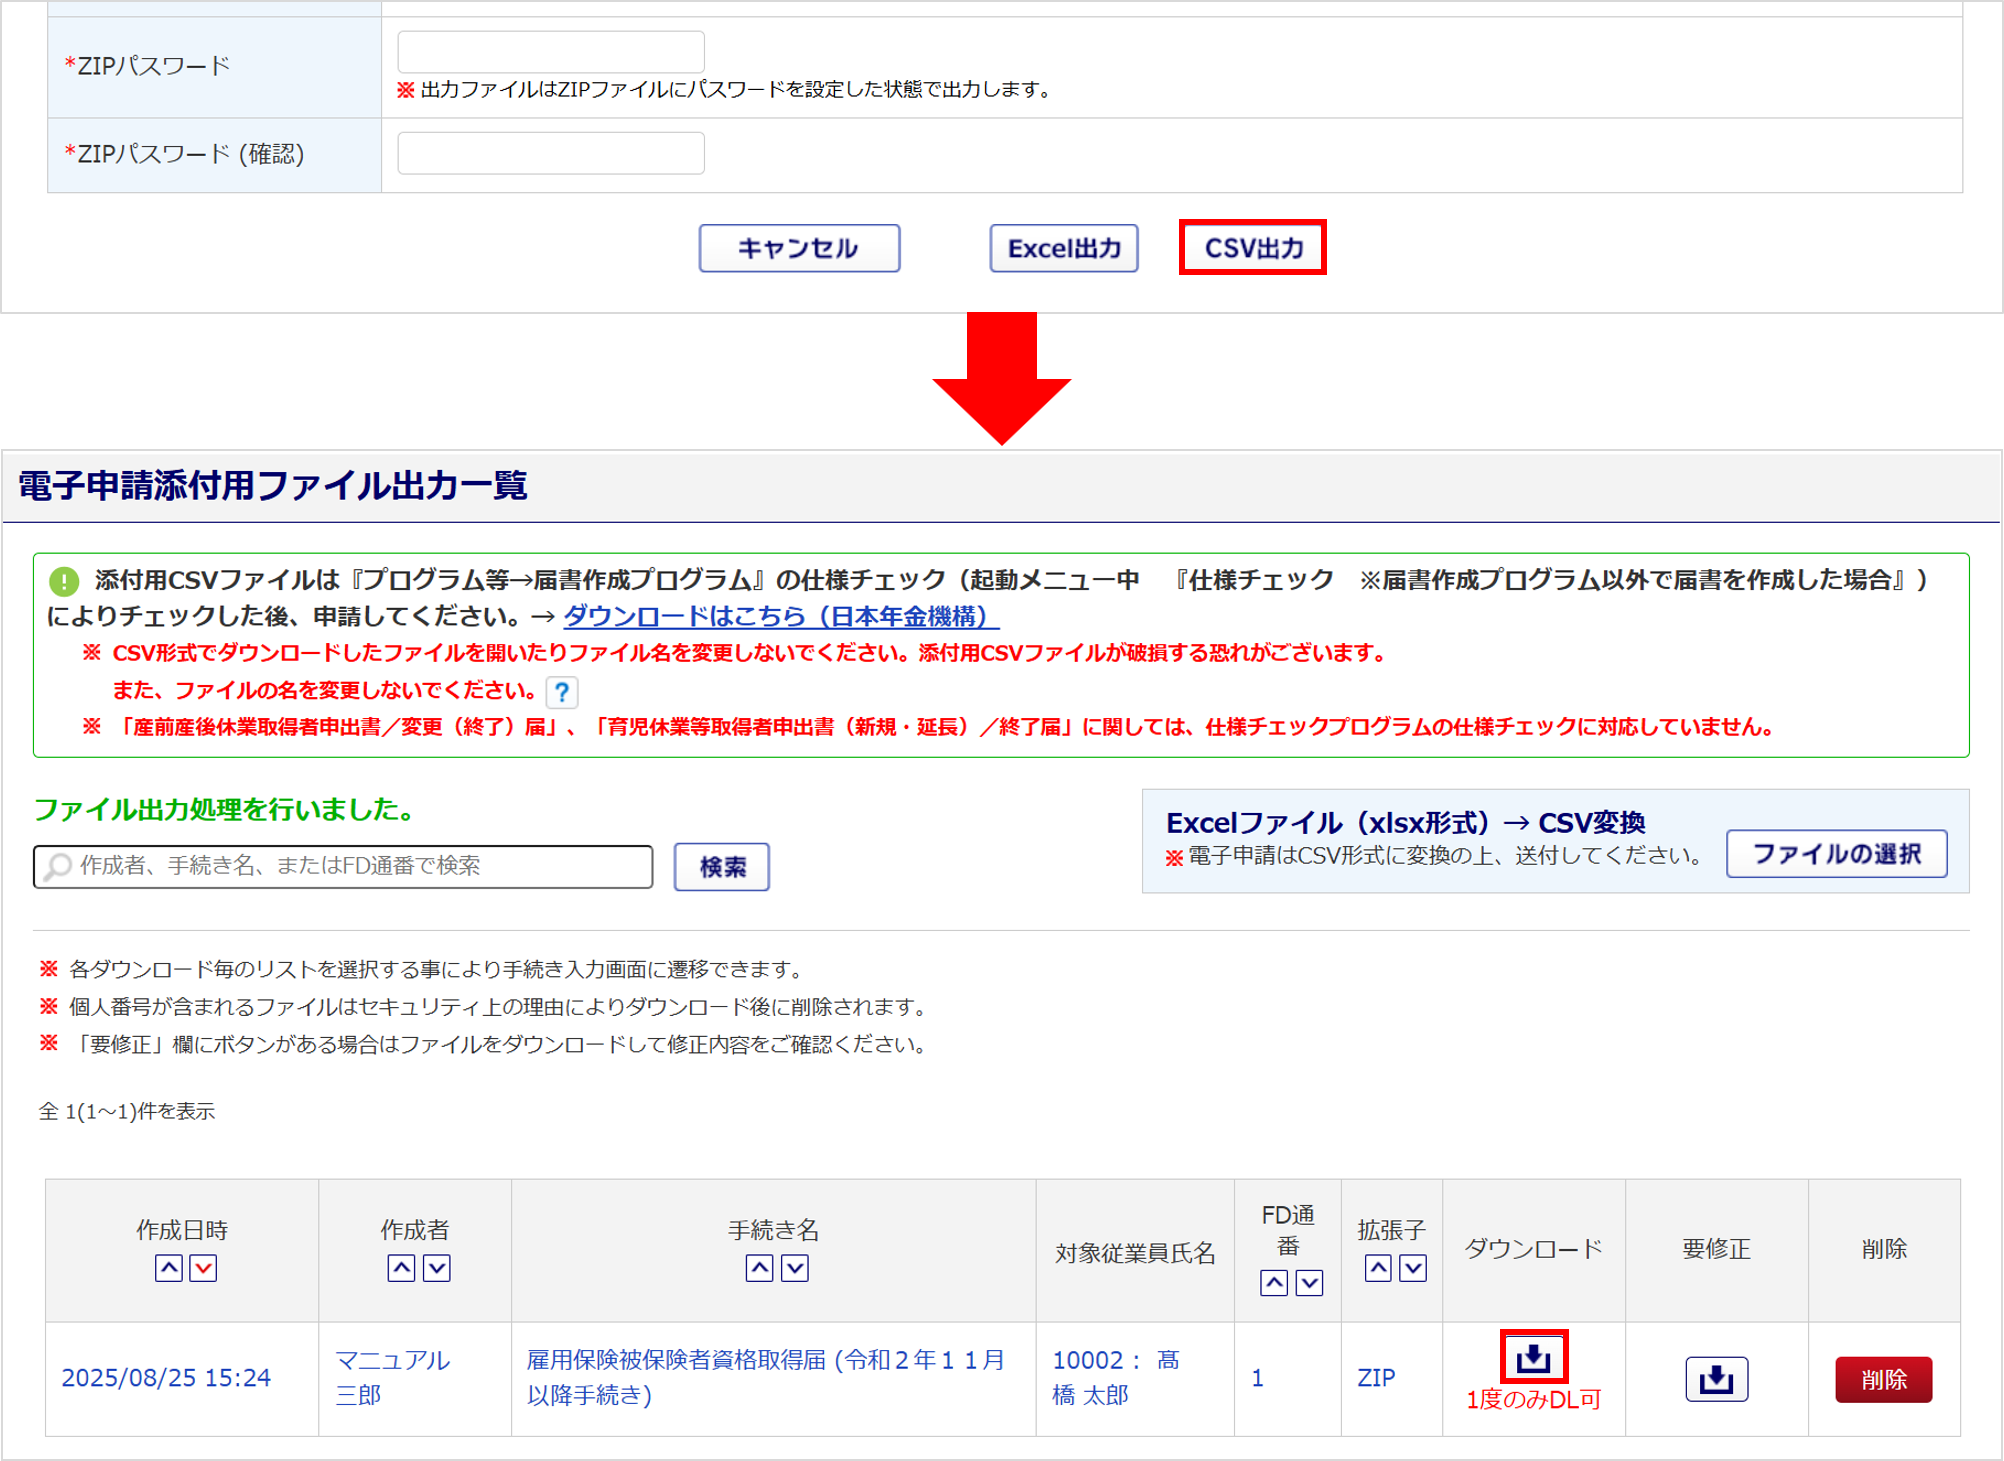
Task: Open the blue question mark help icon
Action: point(562,691)
